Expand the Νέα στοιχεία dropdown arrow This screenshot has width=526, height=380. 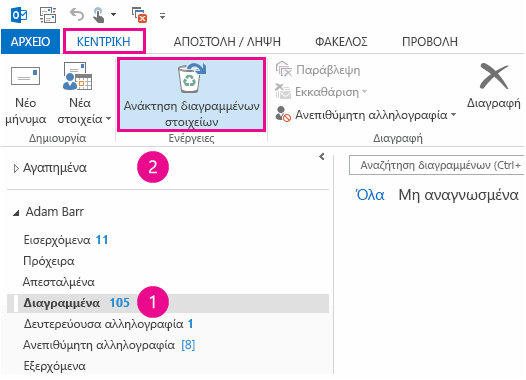108,119
